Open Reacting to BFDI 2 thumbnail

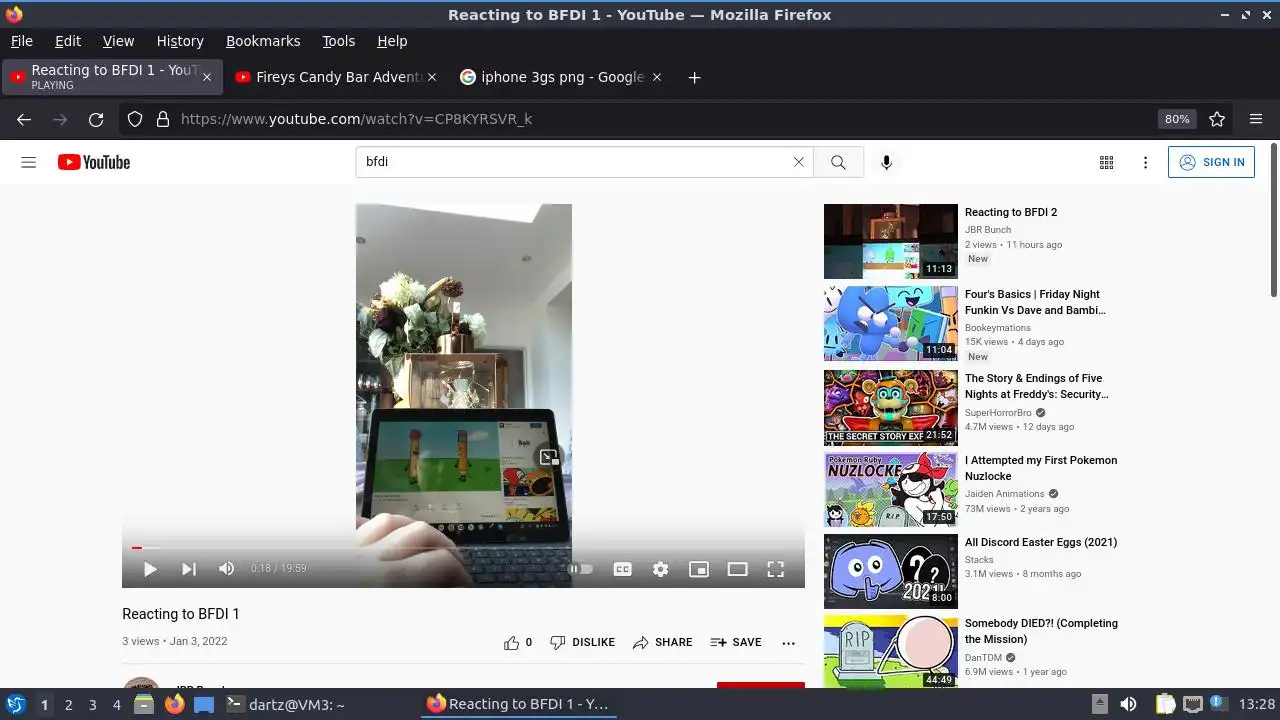coord(891,241)
